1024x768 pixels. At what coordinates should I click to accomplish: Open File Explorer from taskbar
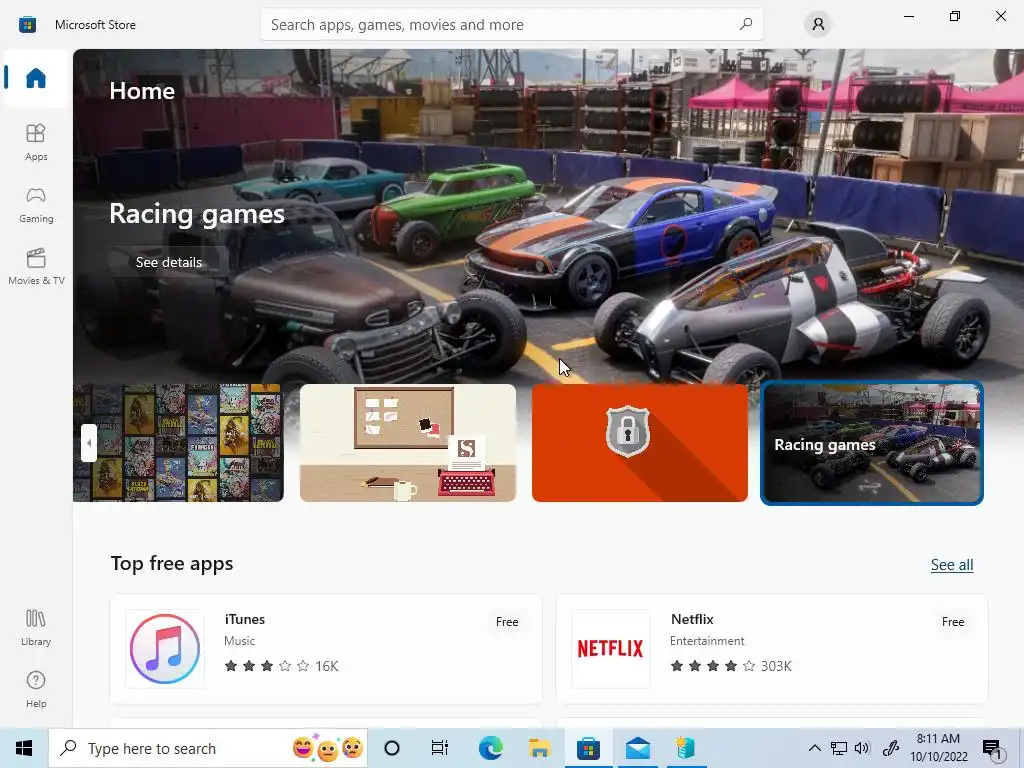coord(539,748)
